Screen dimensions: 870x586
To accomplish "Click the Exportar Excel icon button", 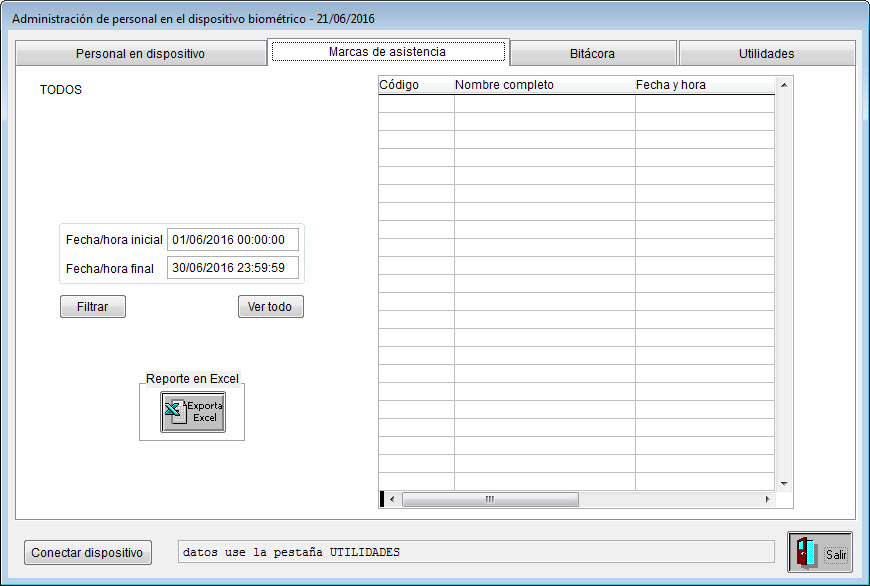I will [193, 412].
